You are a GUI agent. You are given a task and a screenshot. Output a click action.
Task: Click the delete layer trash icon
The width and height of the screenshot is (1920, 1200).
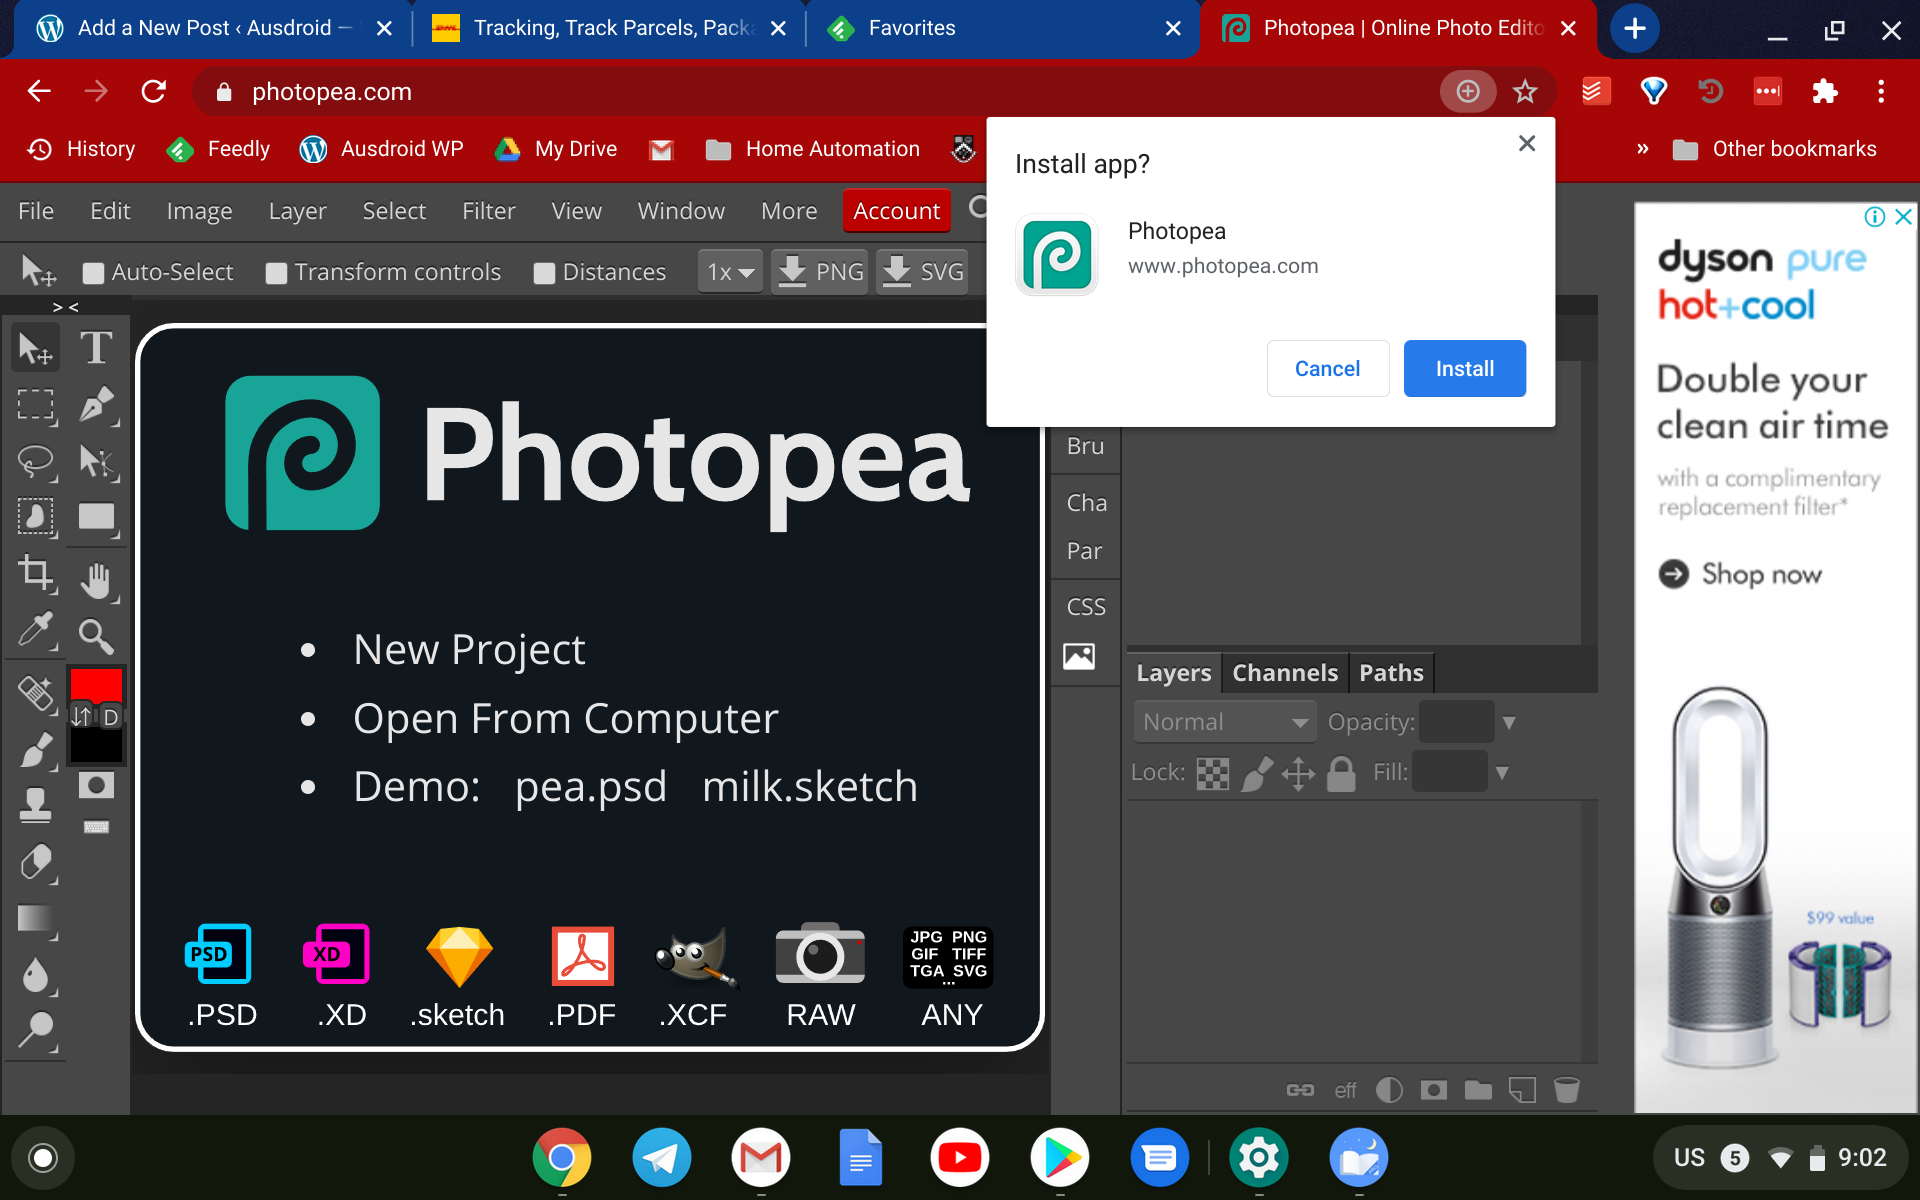[x=1567, y=1090]
